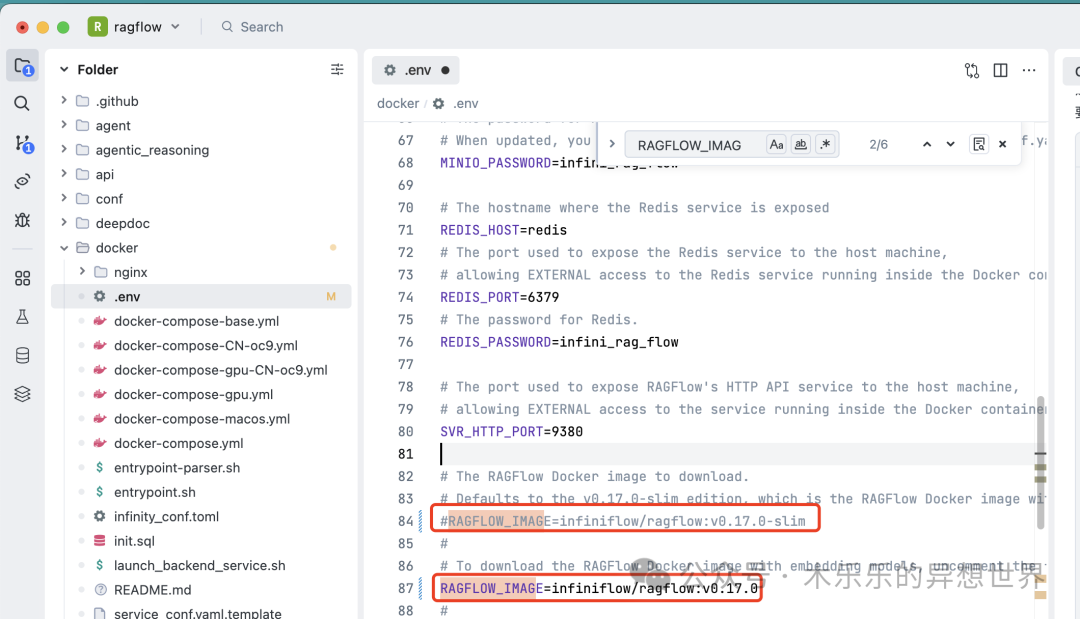The width and height of the screenshot is (1080, 619).
Task: Click .env in the breadcrumb path
Action: click(x=465, y=103)
